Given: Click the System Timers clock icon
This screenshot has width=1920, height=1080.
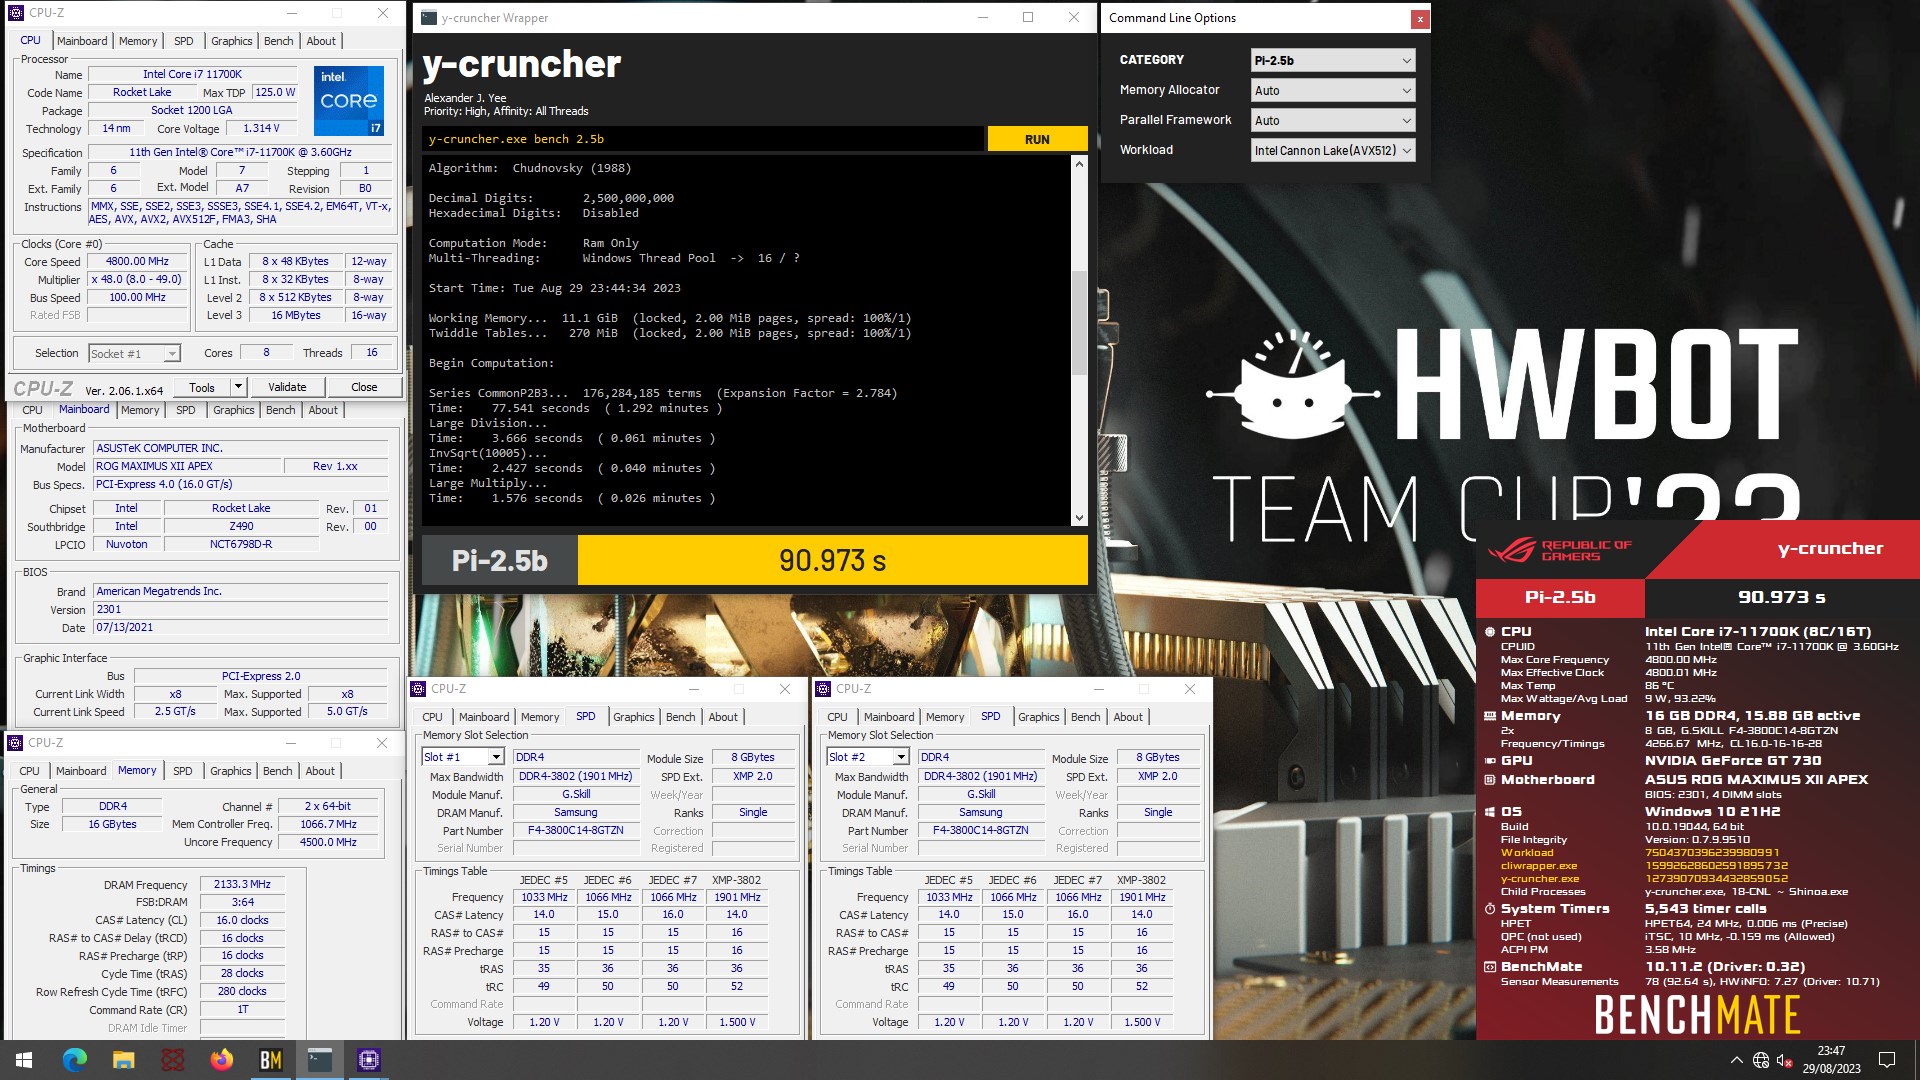Looking at the screenshot, I should click(1490, 909).
